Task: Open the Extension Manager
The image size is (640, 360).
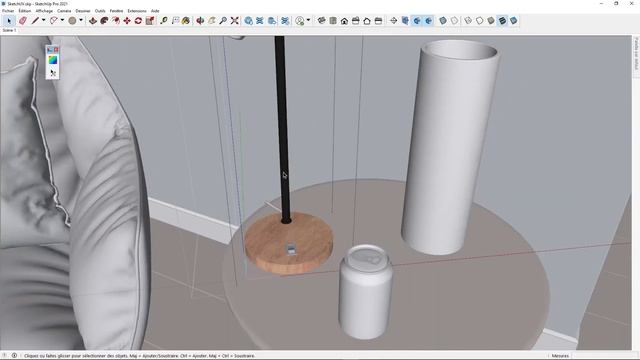Action: point(285,20)
